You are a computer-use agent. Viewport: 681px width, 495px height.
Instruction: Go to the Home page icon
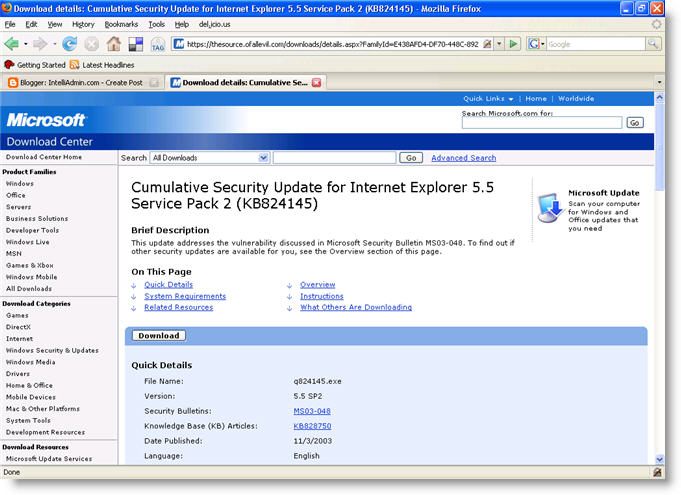point(114,44)
